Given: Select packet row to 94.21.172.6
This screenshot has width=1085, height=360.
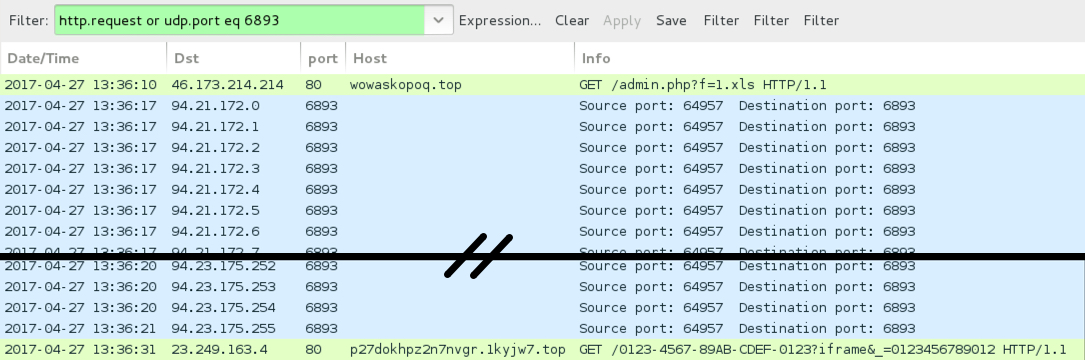Looking at the screenshot, I should (x=542, y=231).
